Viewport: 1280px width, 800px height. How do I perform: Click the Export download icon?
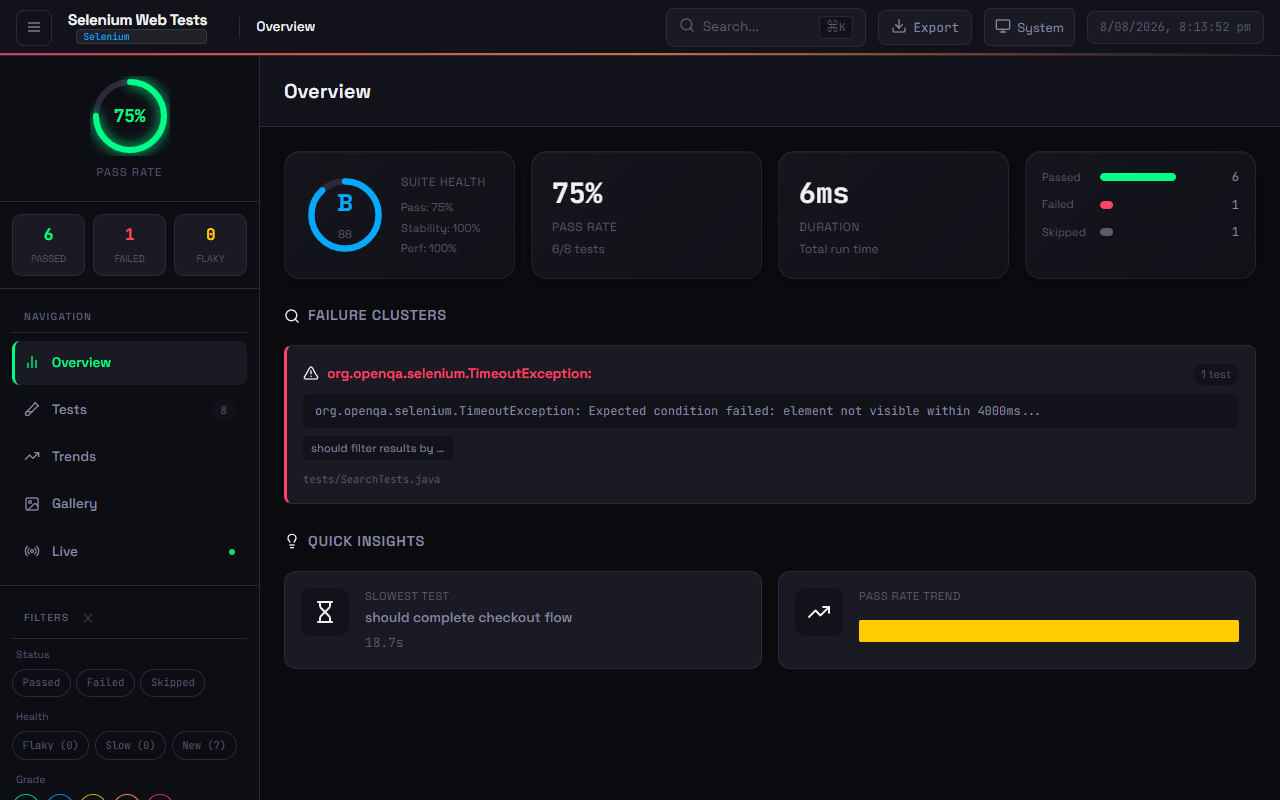899,27
